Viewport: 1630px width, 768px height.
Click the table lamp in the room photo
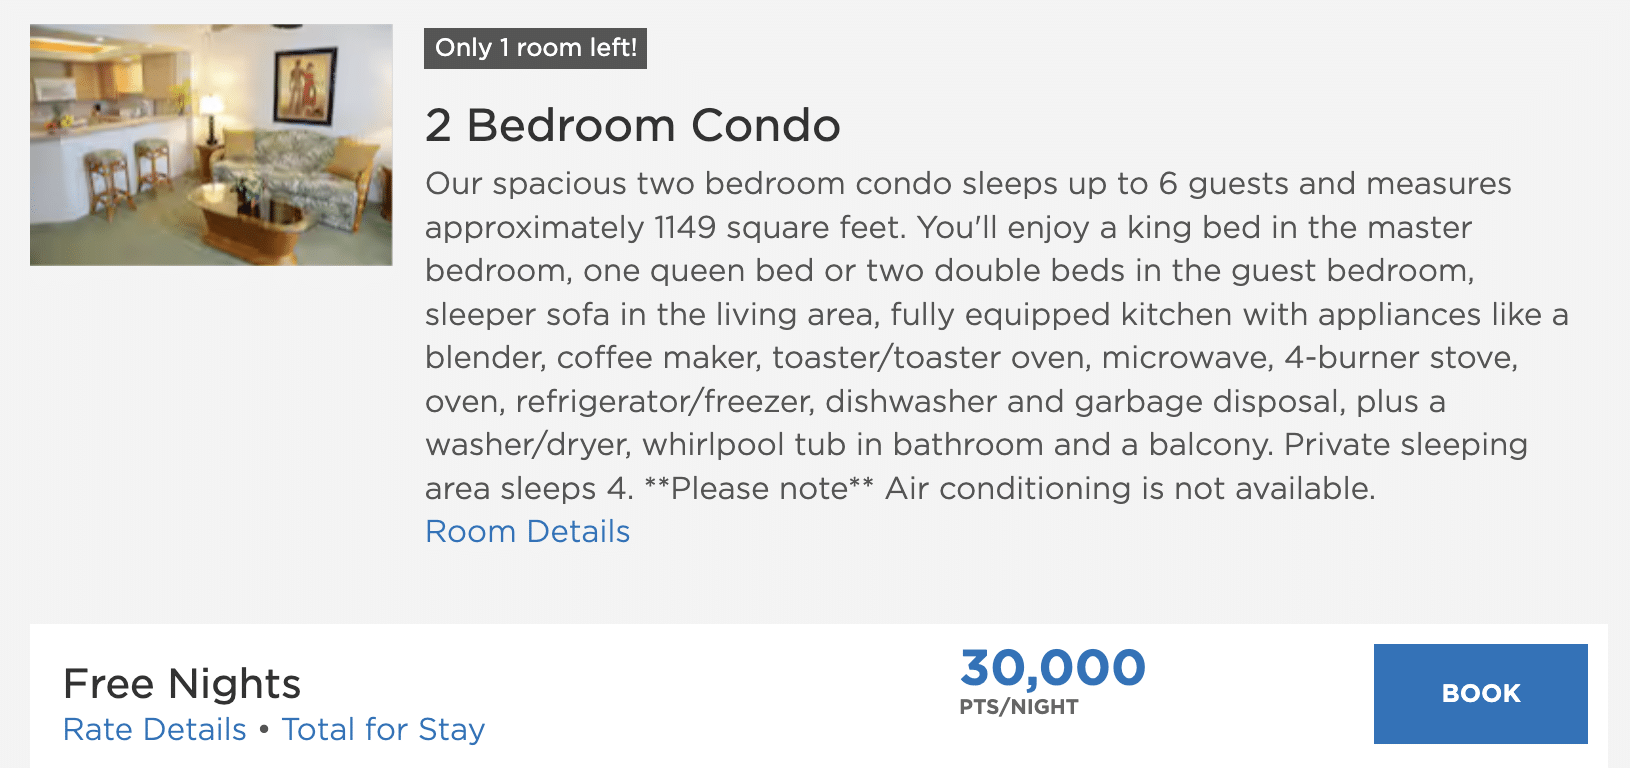(x=211, y=119)
